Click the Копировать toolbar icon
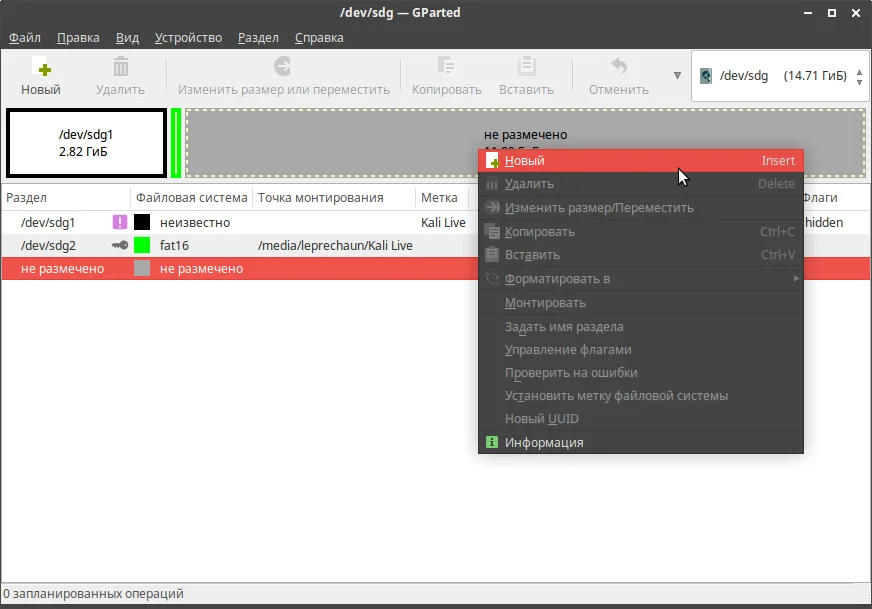Image resolution: width=872 pixels, height=609 pixels. 446,66
